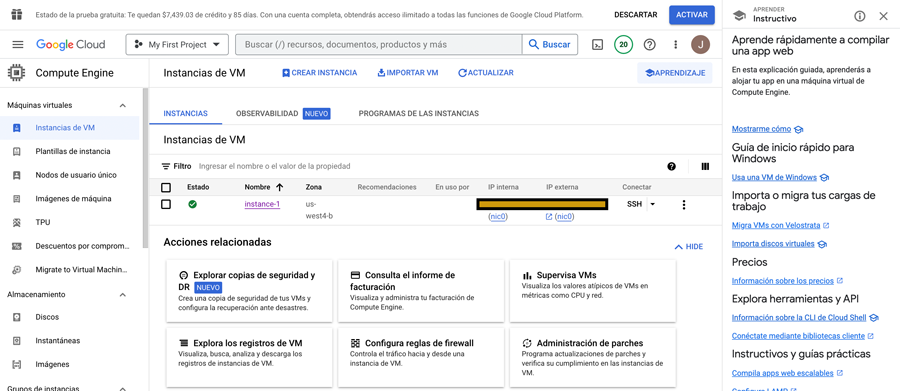Hide the Acciones relacionadas section

(688, 247)
